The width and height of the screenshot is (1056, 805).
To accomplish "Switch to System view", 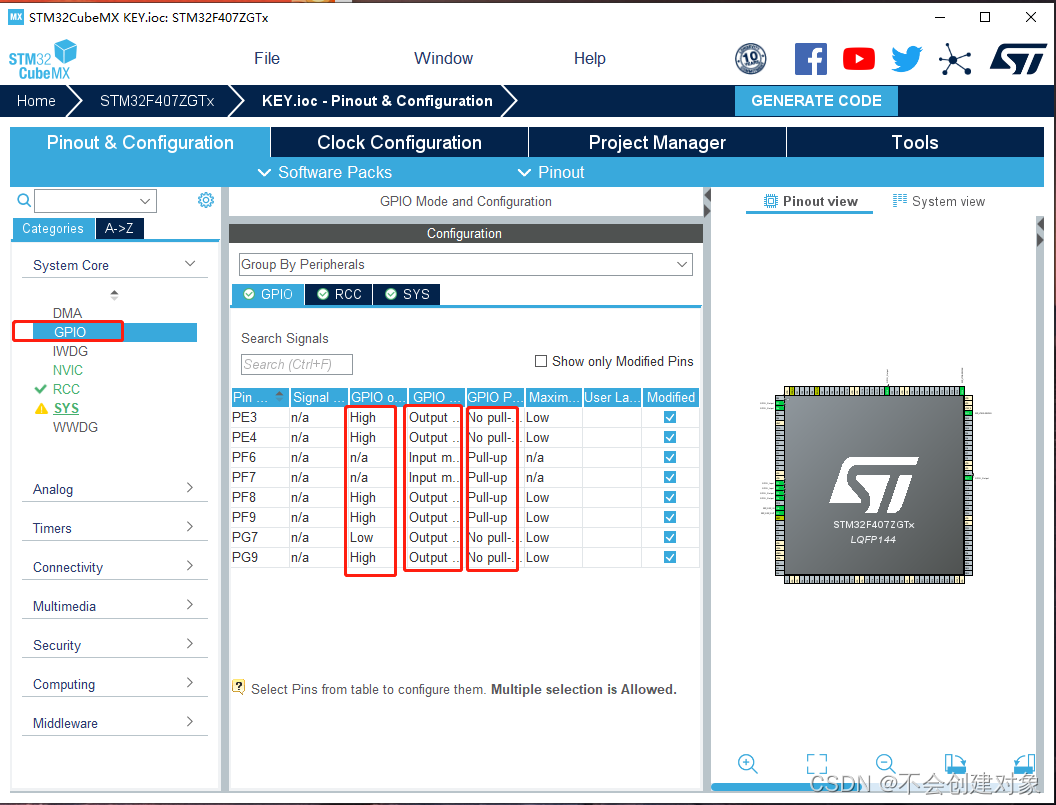I will click(x=938, y=201).
